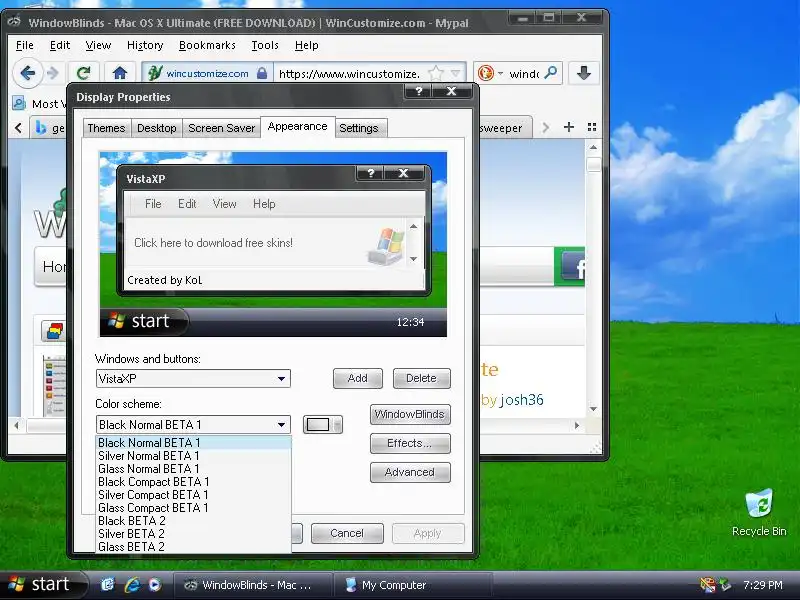Click the browser Back arrow button
This screenshot has height=600, width=800.
coord(28,73)
